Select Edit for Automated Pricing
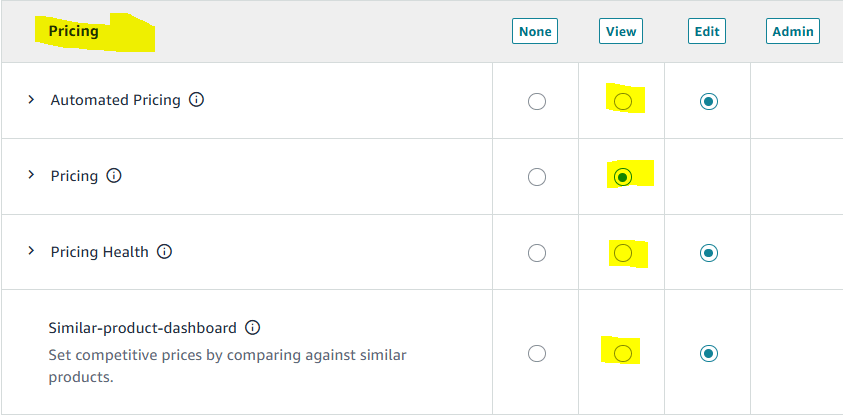Viewport: 843px width, 415px height. click(709, 101)
